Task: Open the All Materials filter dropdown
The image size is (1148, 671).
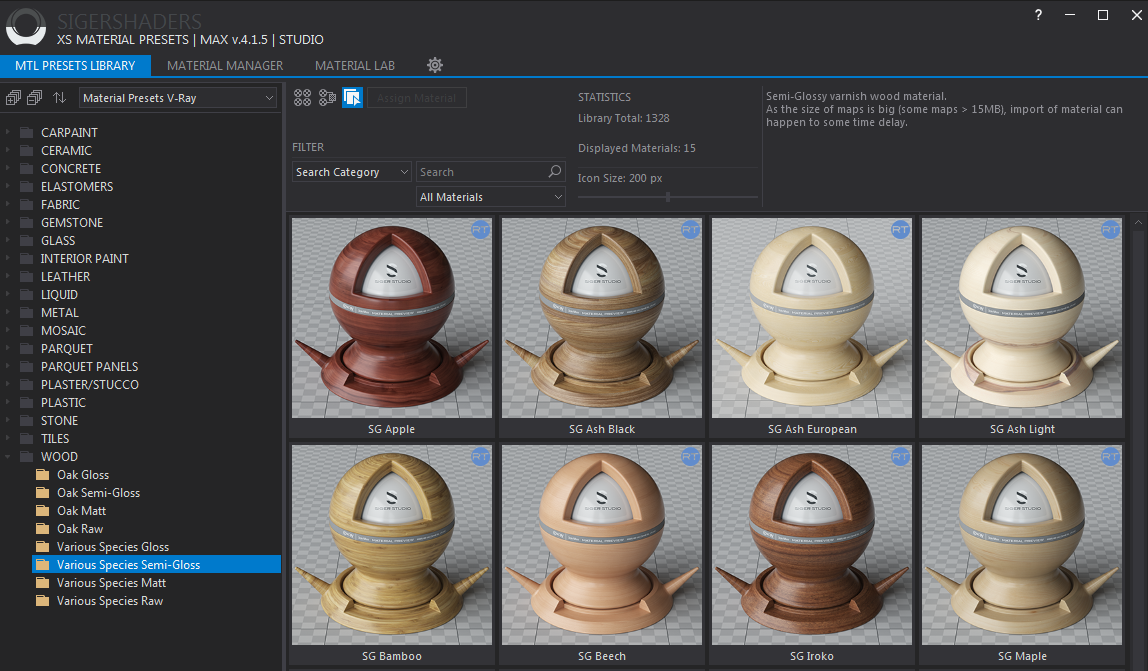Action: (491, 196)
